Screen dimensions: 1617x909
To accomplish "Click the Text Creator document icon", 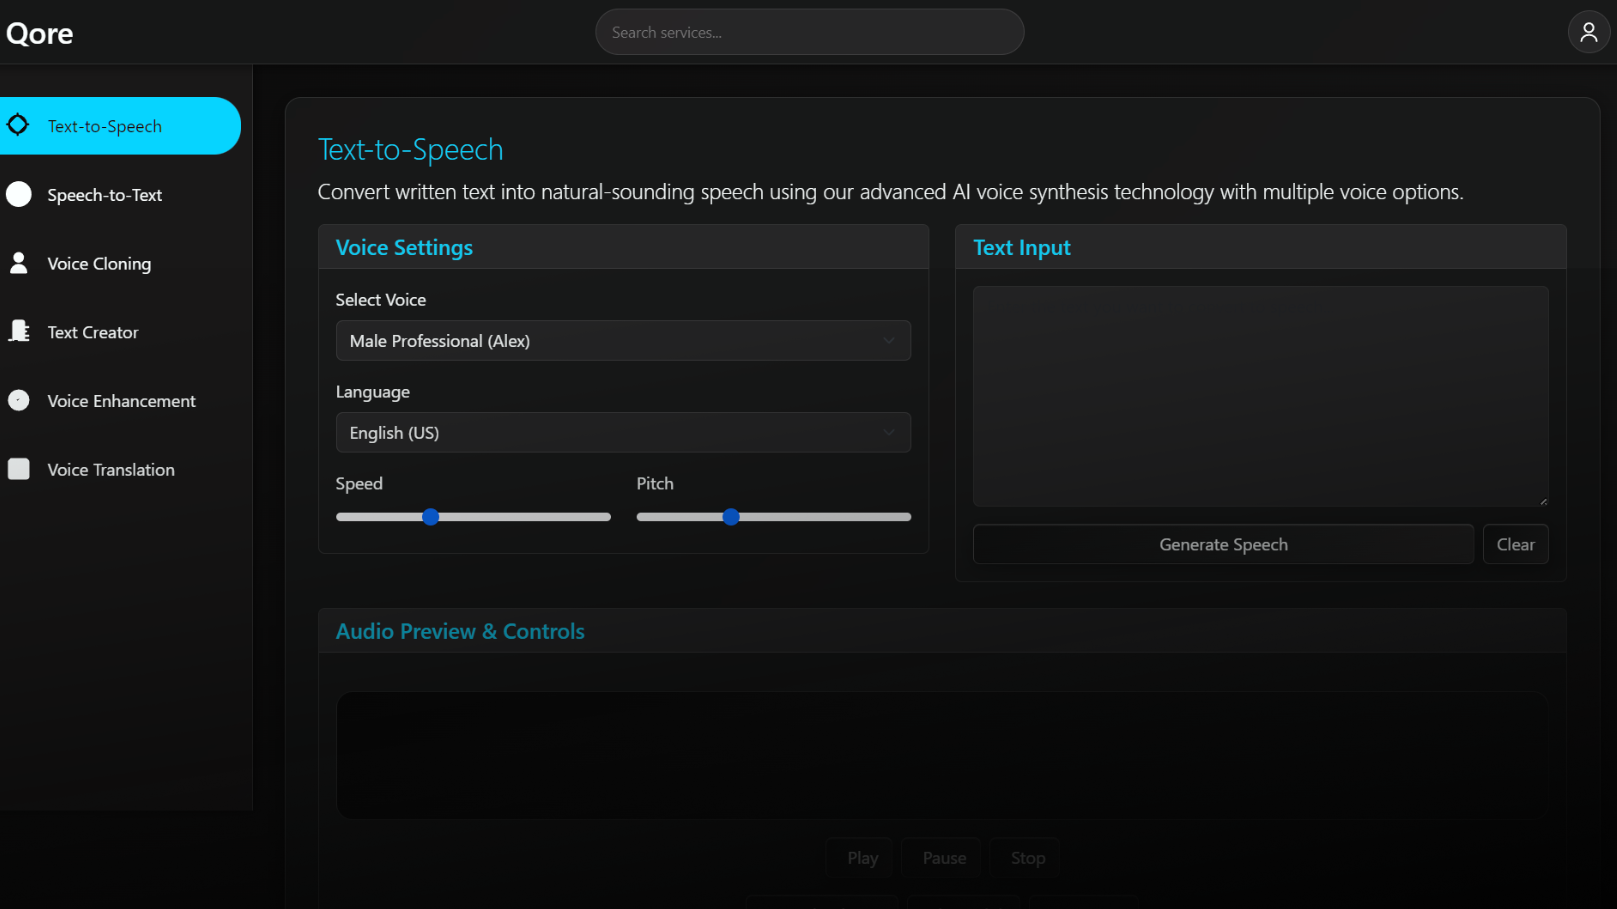I will [19, 331].
